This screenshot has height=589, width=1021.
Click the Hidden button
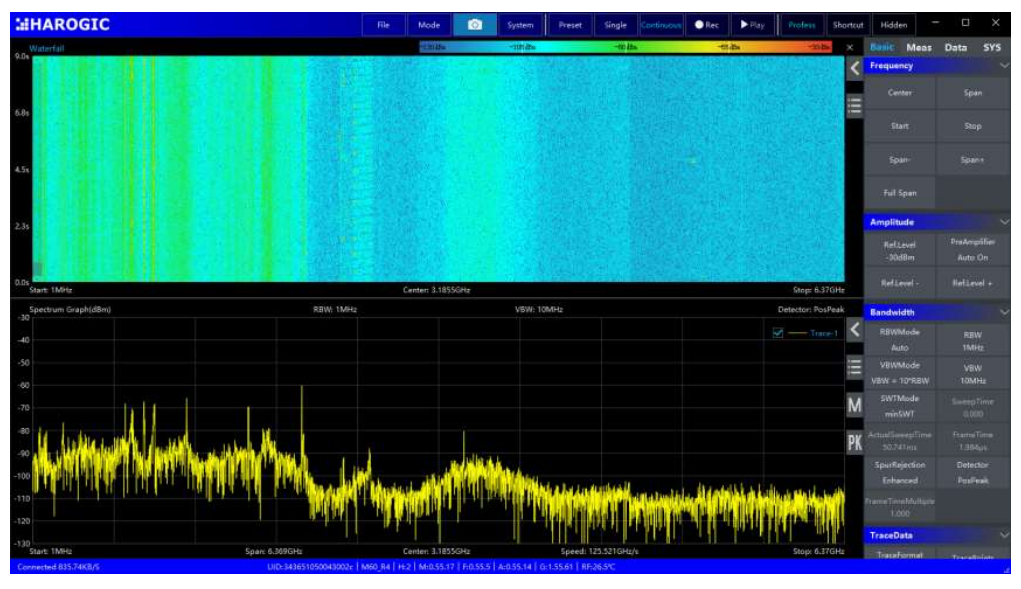(x=893, y=25)
